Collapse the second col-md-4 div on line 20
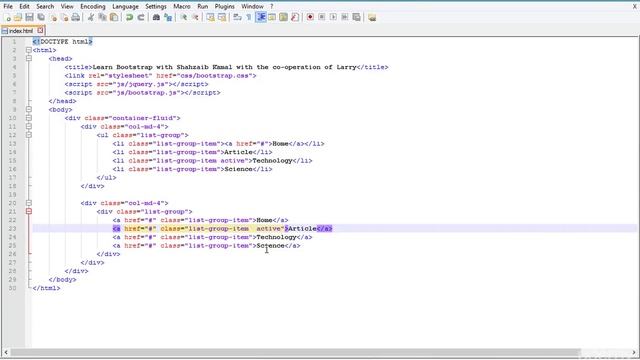This screenshot has height=360, width=640. click(x=29, y=203)
